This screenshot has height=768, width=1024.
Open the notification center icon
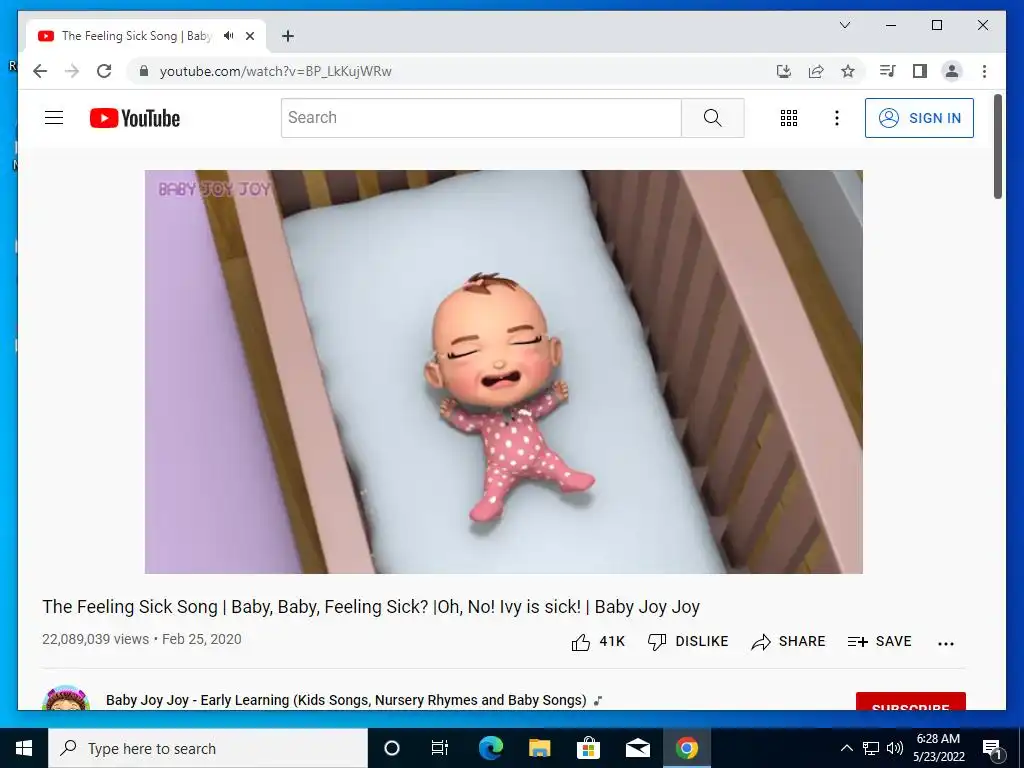[x=992, y=748]
